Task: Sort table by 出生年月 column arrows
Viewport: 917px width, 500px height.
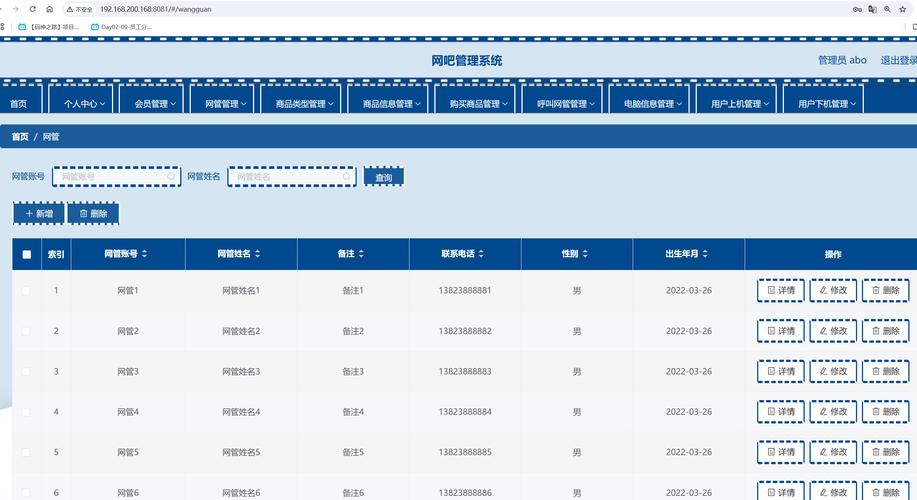Action: point(705,254)
